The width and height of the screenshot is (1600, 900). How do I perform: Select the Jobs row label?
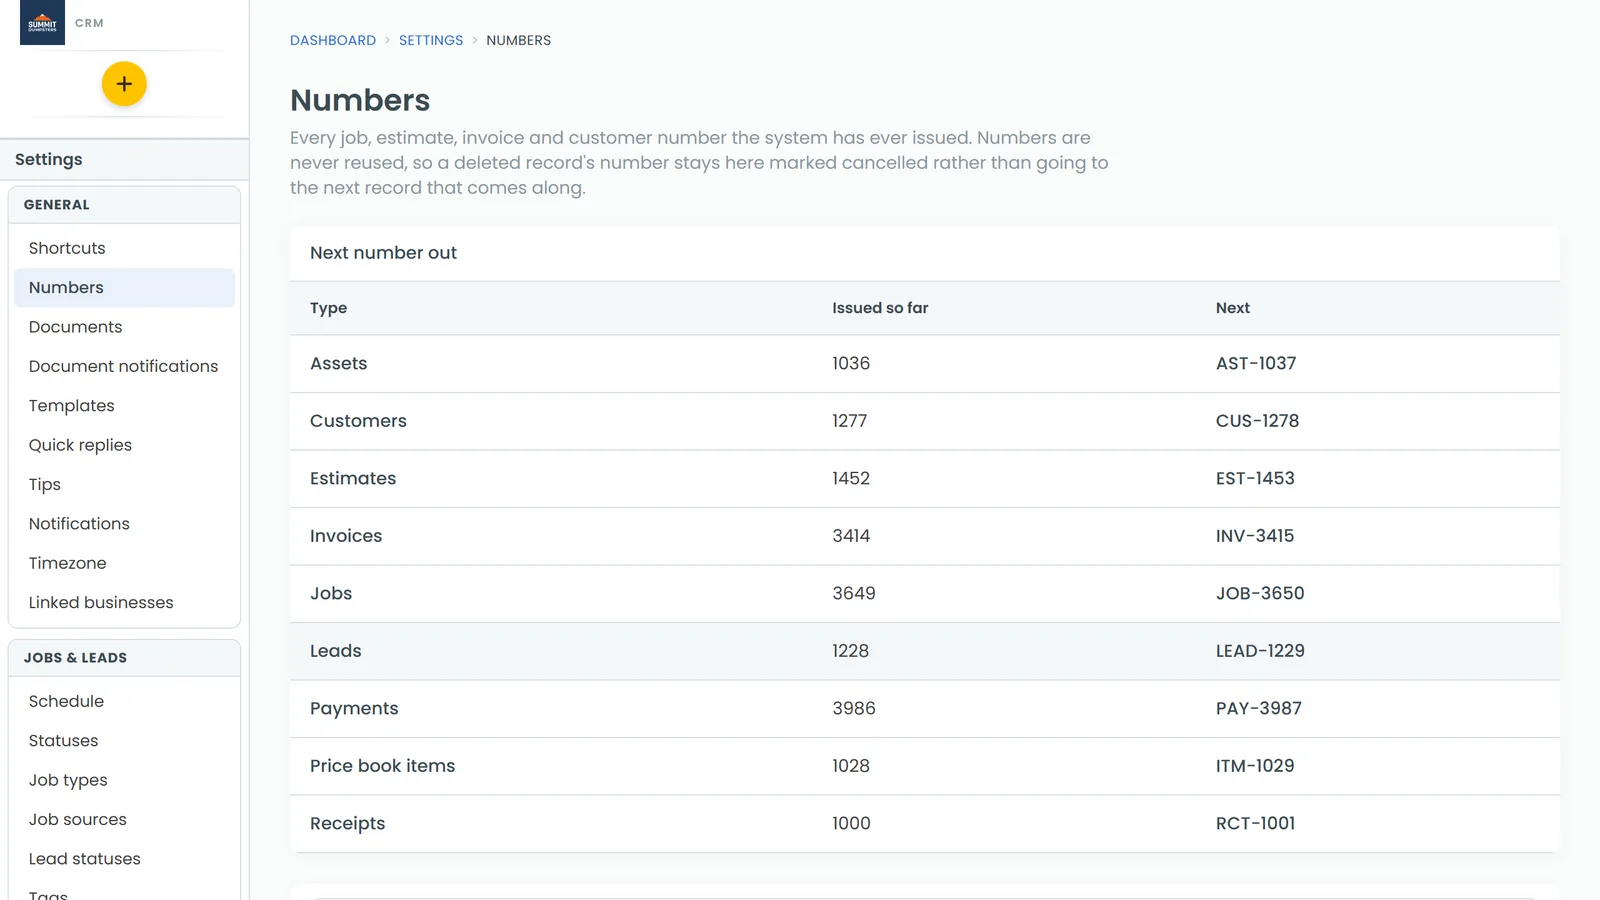tap(331, 593)
